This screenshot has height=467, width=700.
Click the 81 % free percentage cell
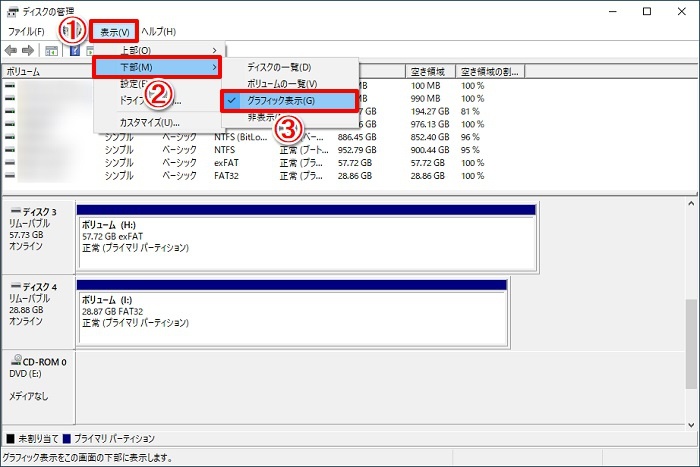coord(470,111)
